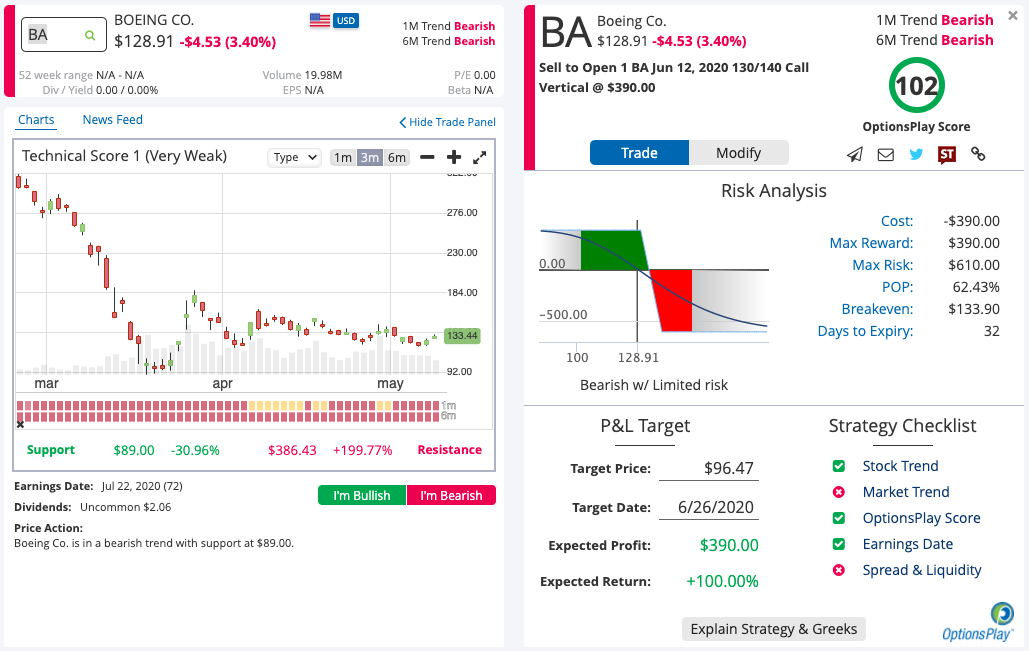Set chart range to 1m

click(x=343, y=158)
